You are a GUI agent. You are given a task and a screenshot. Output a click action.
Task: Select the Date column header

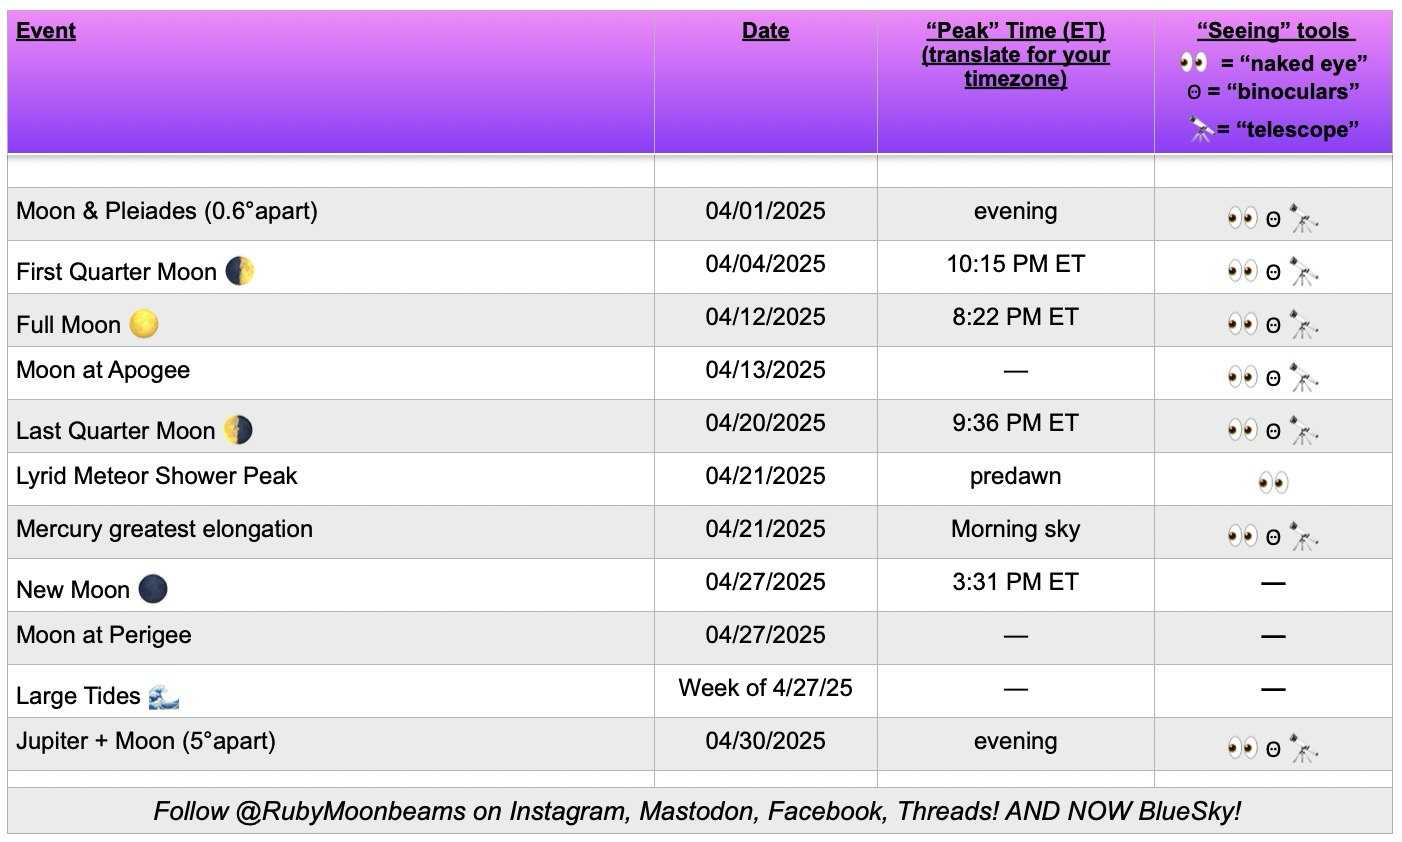point(766,31)
